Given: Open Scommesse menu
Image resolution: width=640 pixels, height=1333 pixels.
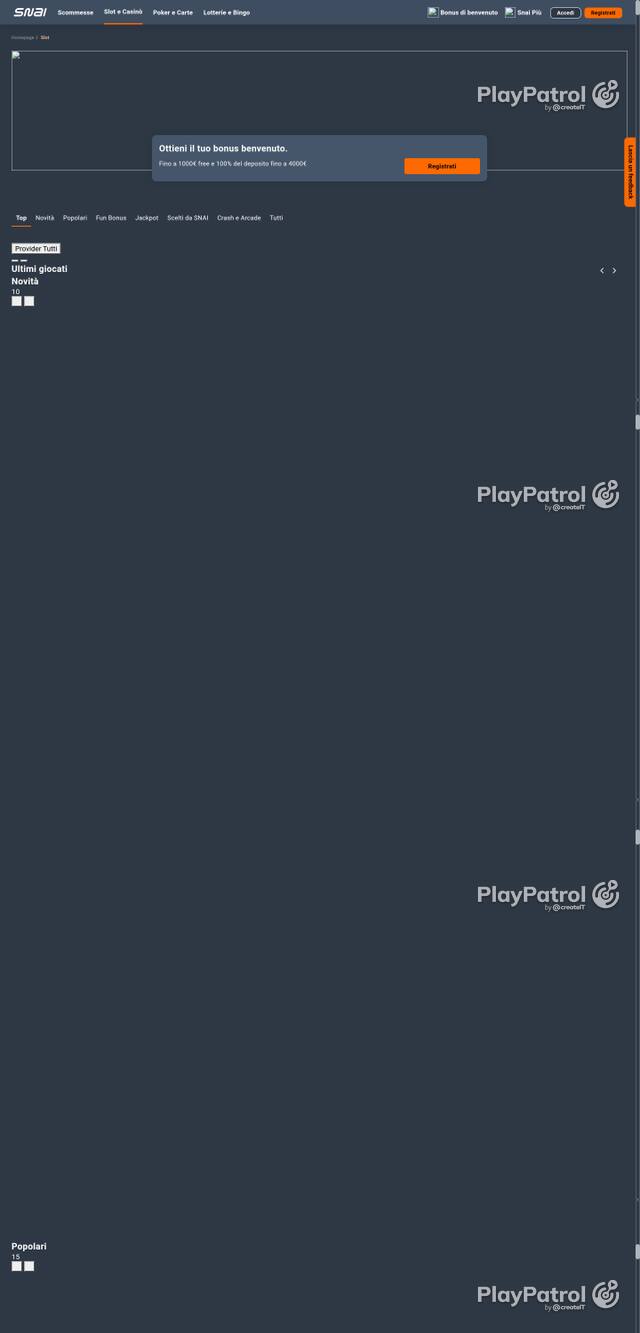Looking at the screenshot, I should click(75, 12).
